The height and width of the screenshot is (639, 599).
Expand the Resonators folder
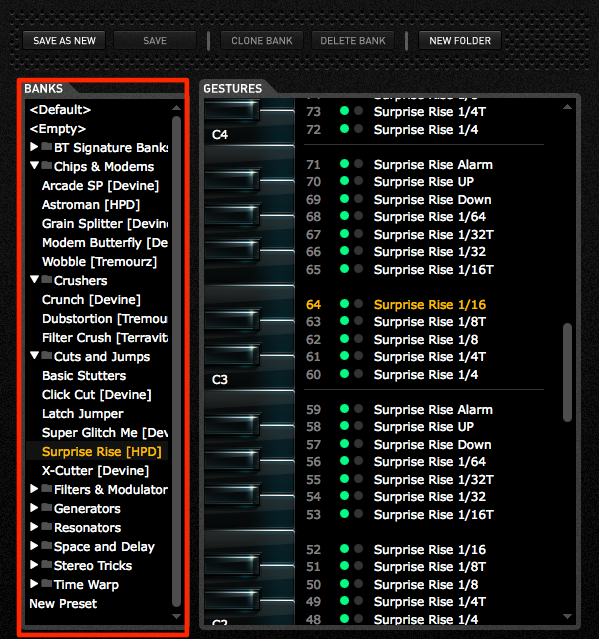pyautogui.click(x=34, y=527)
